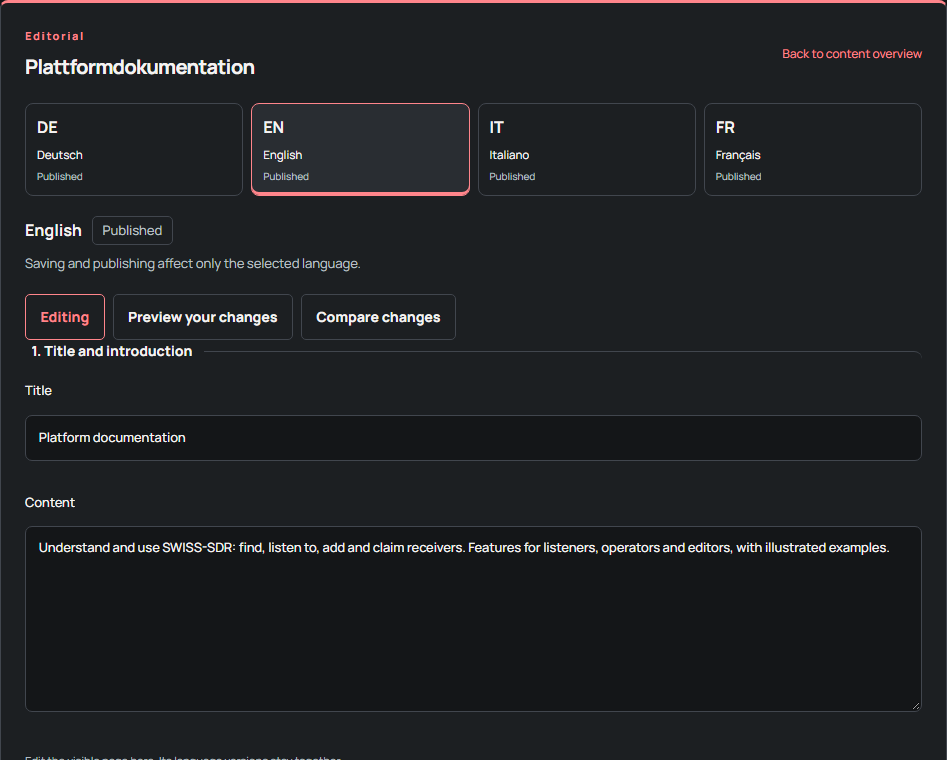Focus the Title input field
This screenshot has height=760, width=947.
point(473,438)
